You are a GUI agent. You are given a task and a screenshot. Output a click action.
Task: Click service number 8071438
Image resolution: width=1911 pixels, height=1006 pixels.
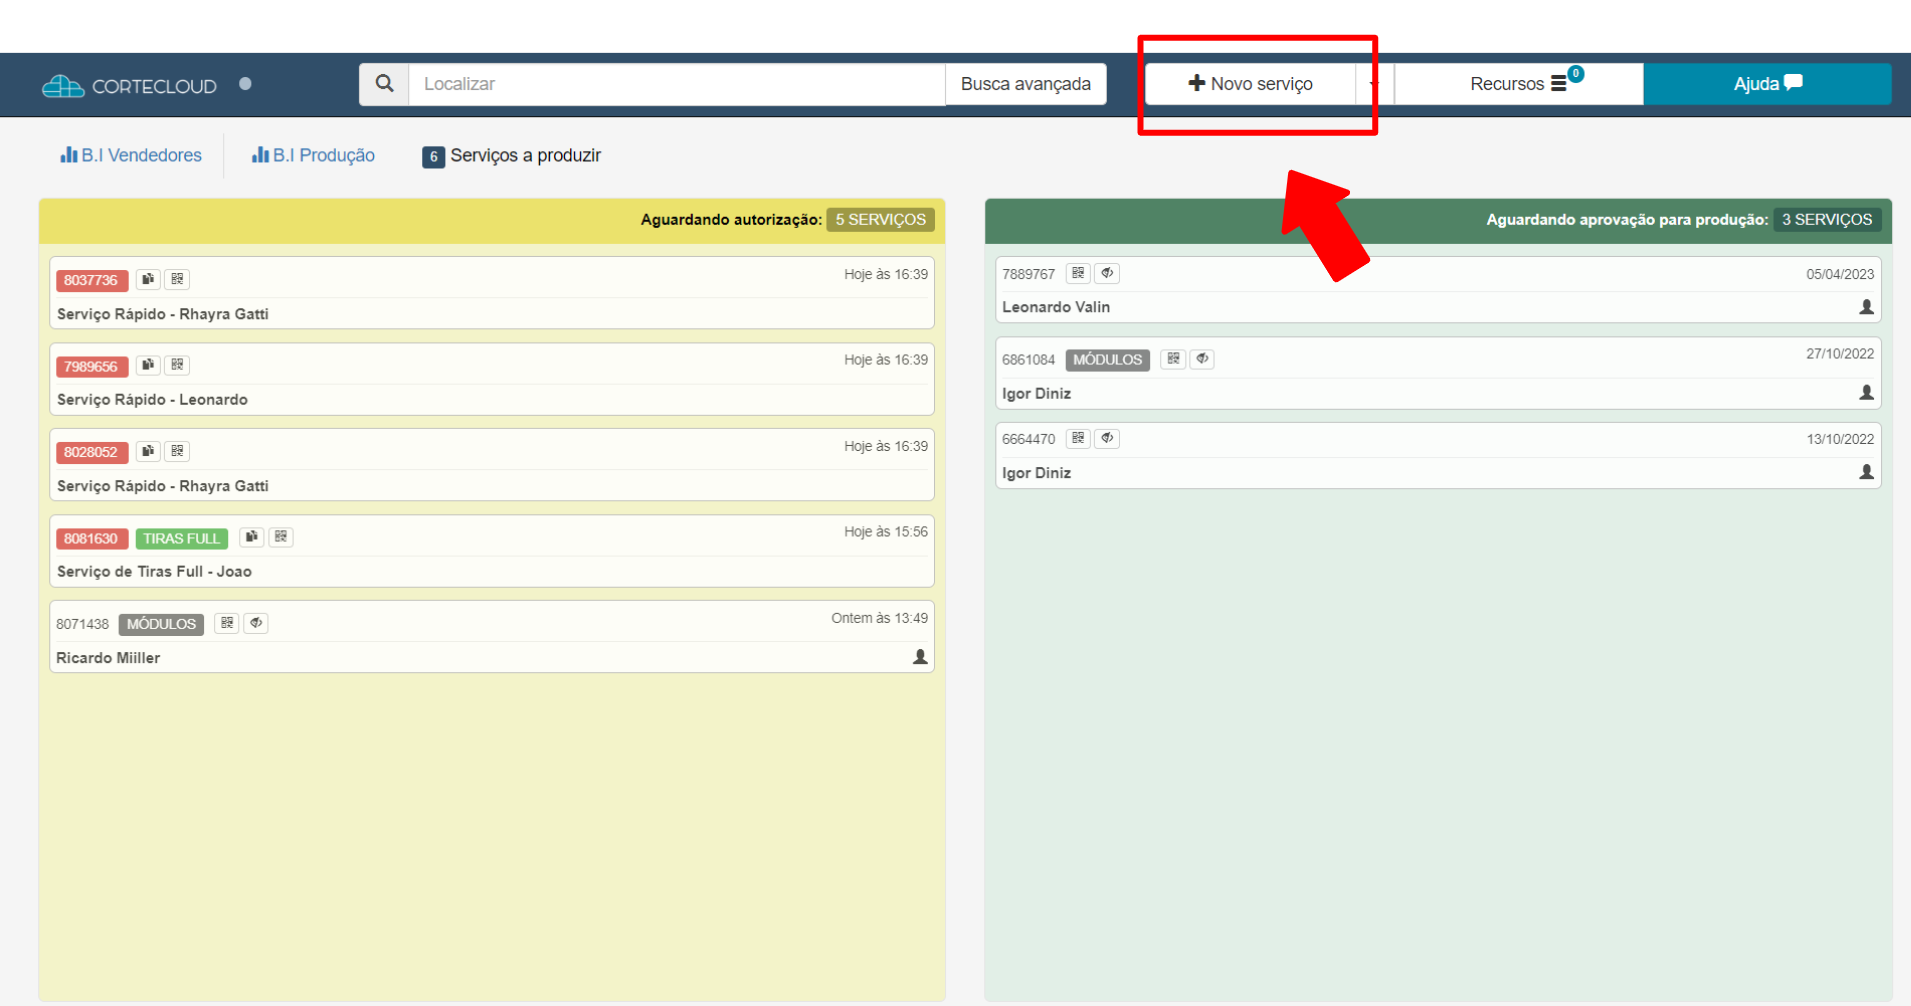(x=82, y=624)
